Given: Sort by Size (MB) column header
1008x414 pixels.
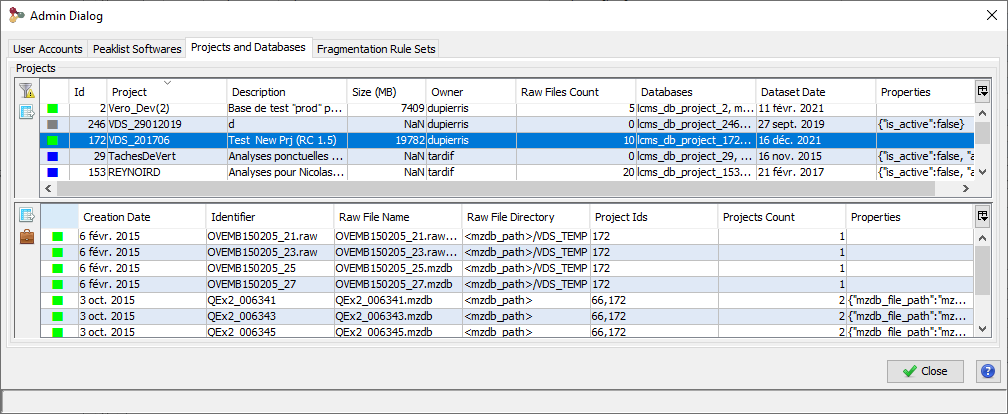Looking at the screenshot, I should coord(386,92).
